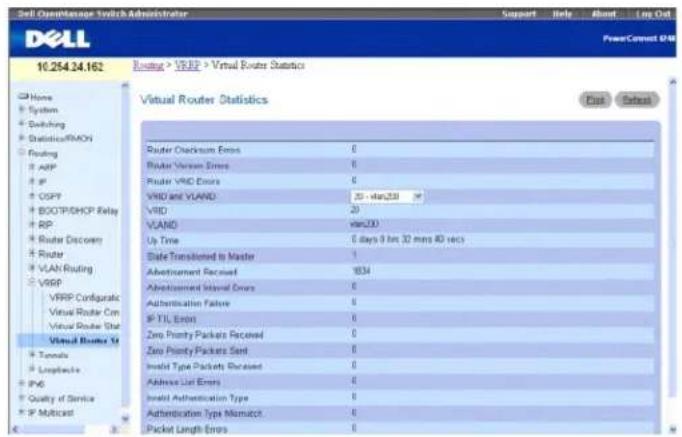Click the Router Version Errors row label
The image size is (682, 437).
[x=187, y=166]
